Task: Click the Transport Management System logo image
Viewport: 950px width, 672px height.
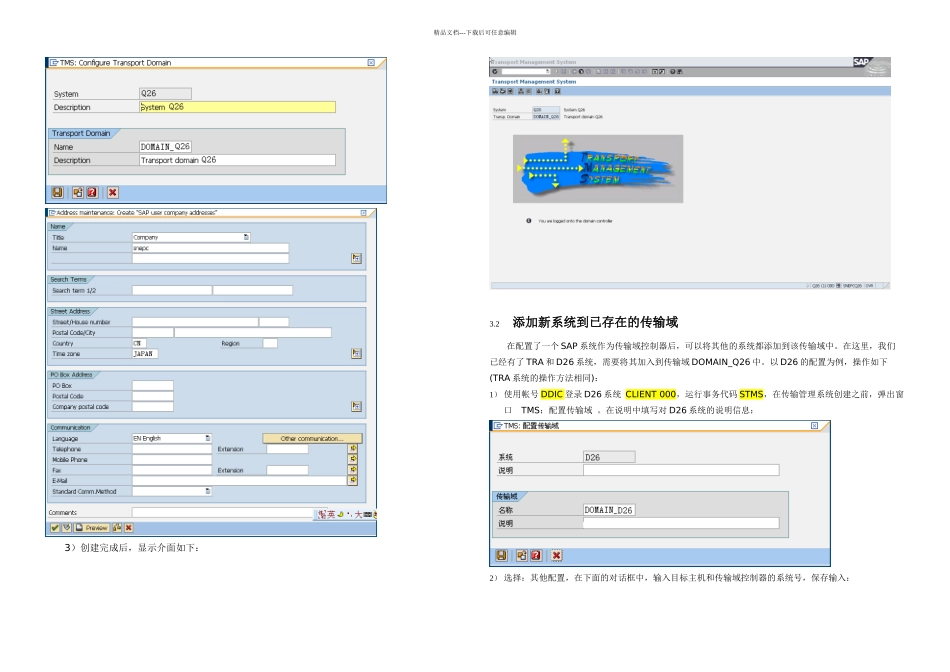Action: point(598,168)
